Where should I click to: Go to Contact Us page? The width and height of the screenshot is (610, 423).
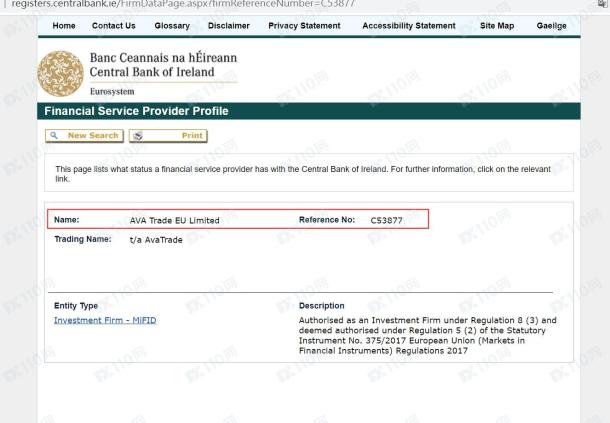(114, 26)
